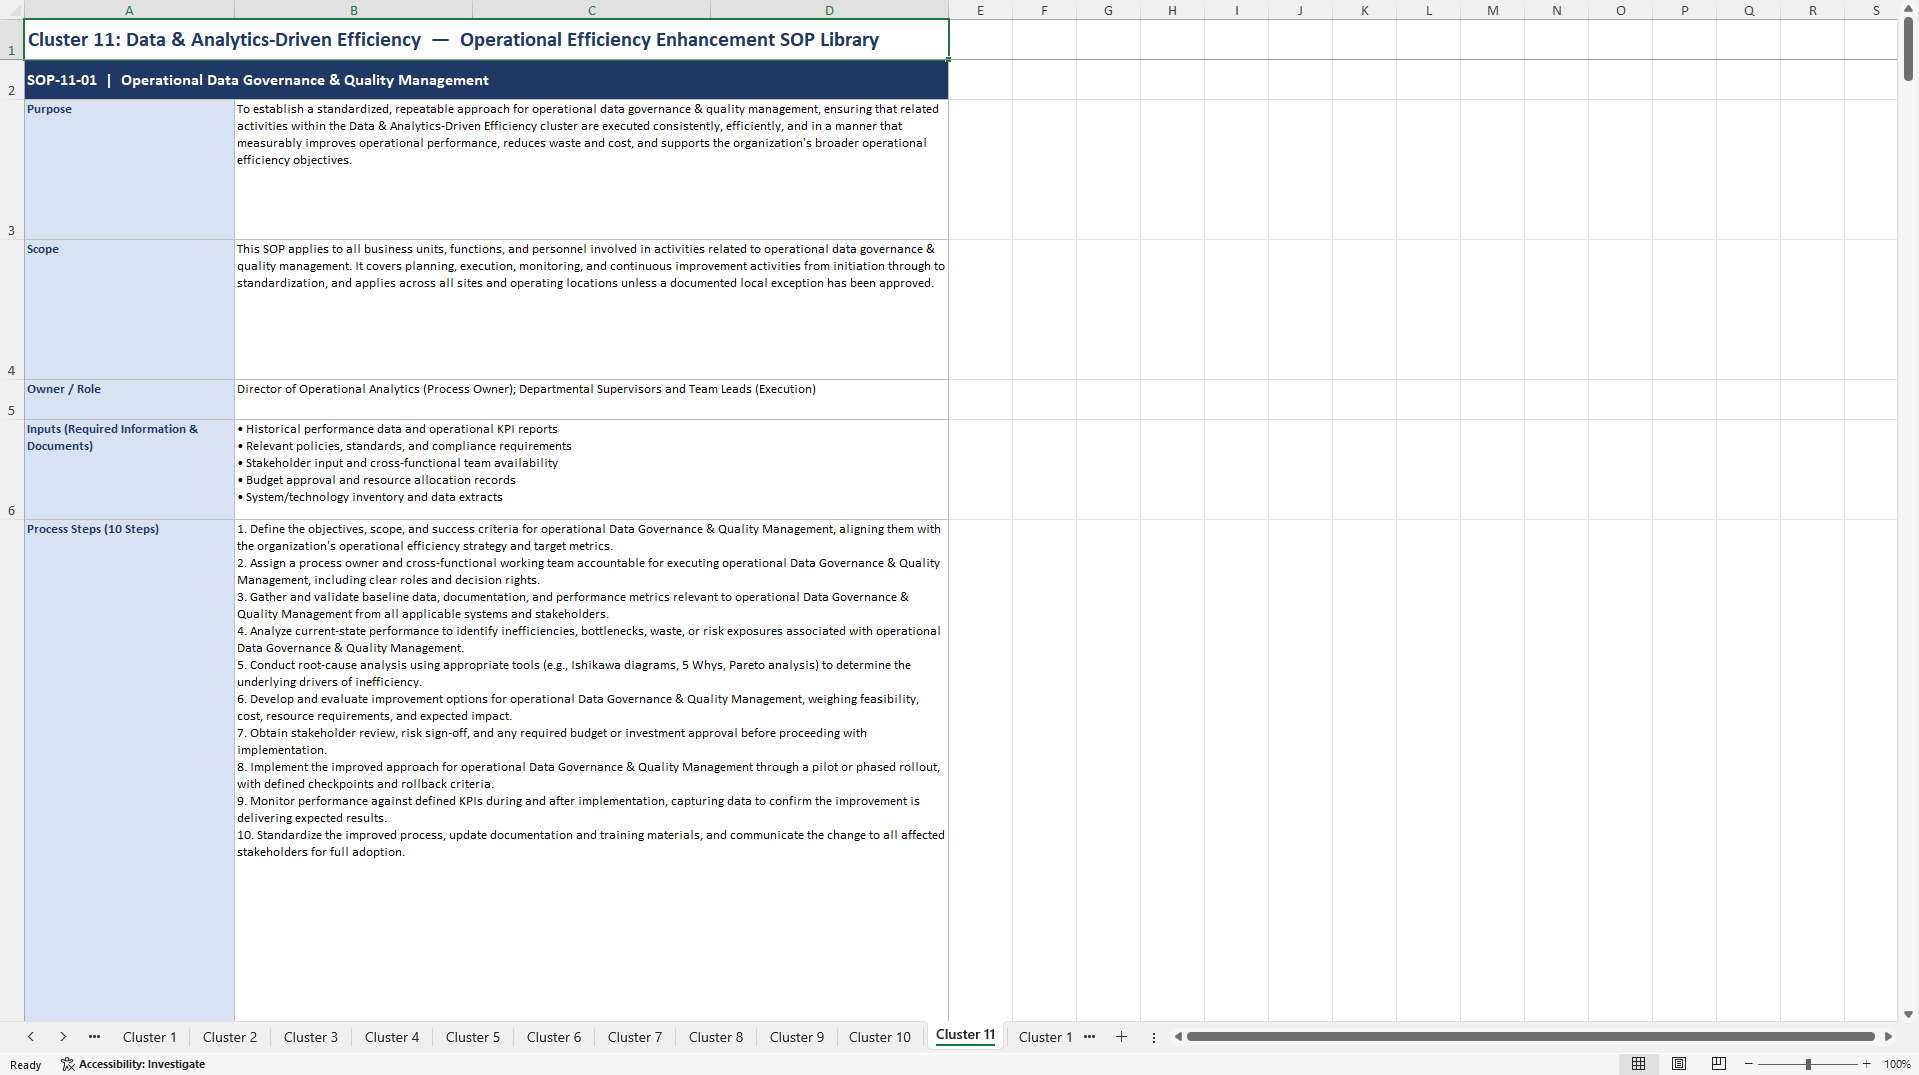Open the Cluster 4 sheet tab
Screen dimensions: 1919x1075
pyautogui.click(x=392, y=1037)
